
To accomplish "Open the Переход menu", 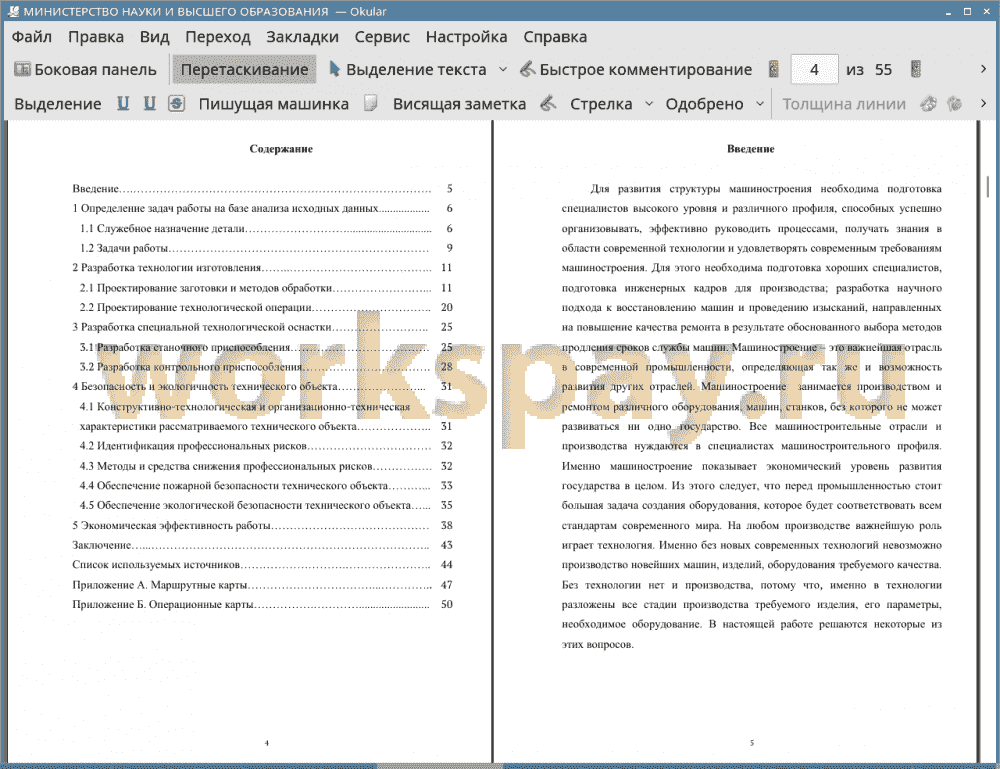I will [217, 37].
